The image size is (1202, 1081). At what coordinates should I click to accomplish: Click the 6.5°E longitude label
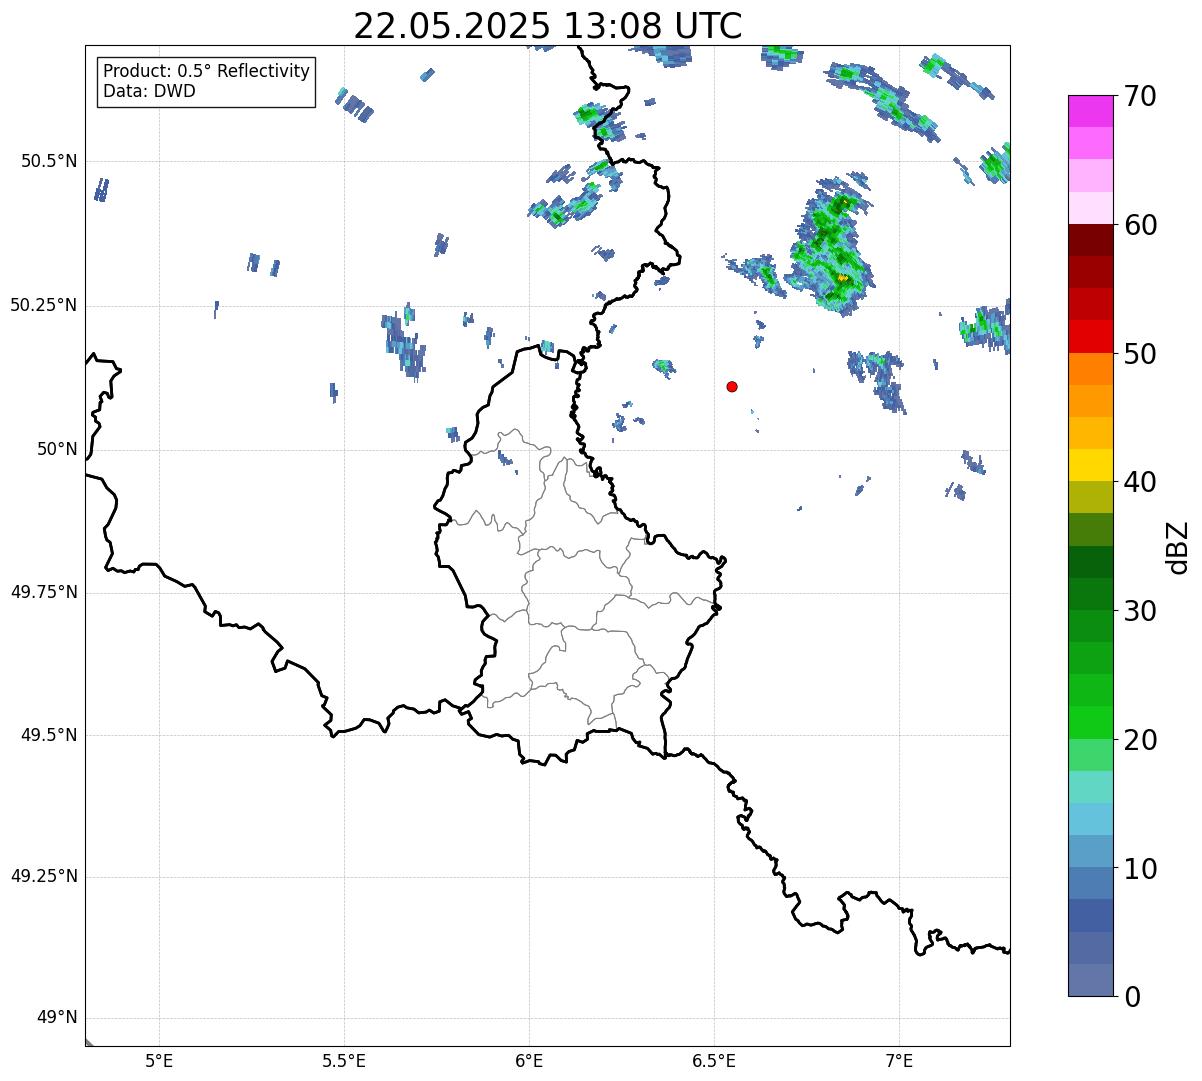[714, 1060]
